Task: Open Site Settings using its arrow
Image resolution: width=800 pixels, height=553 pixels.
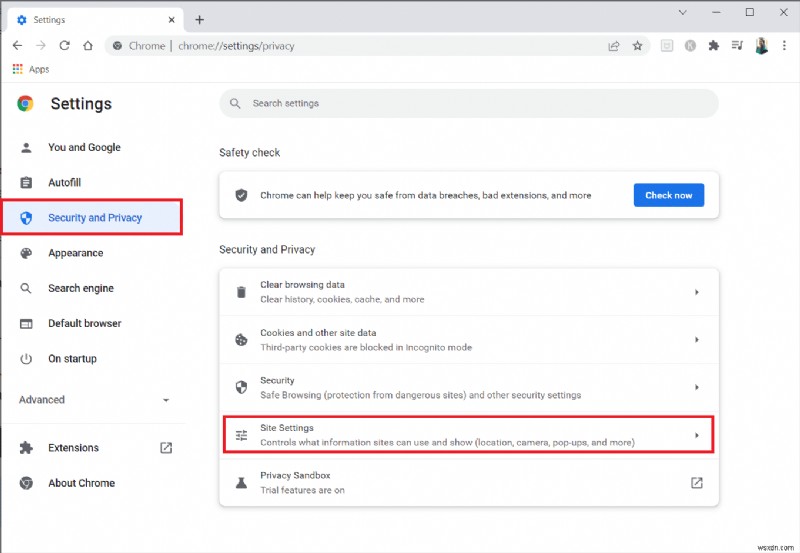Action: (696, 435)
